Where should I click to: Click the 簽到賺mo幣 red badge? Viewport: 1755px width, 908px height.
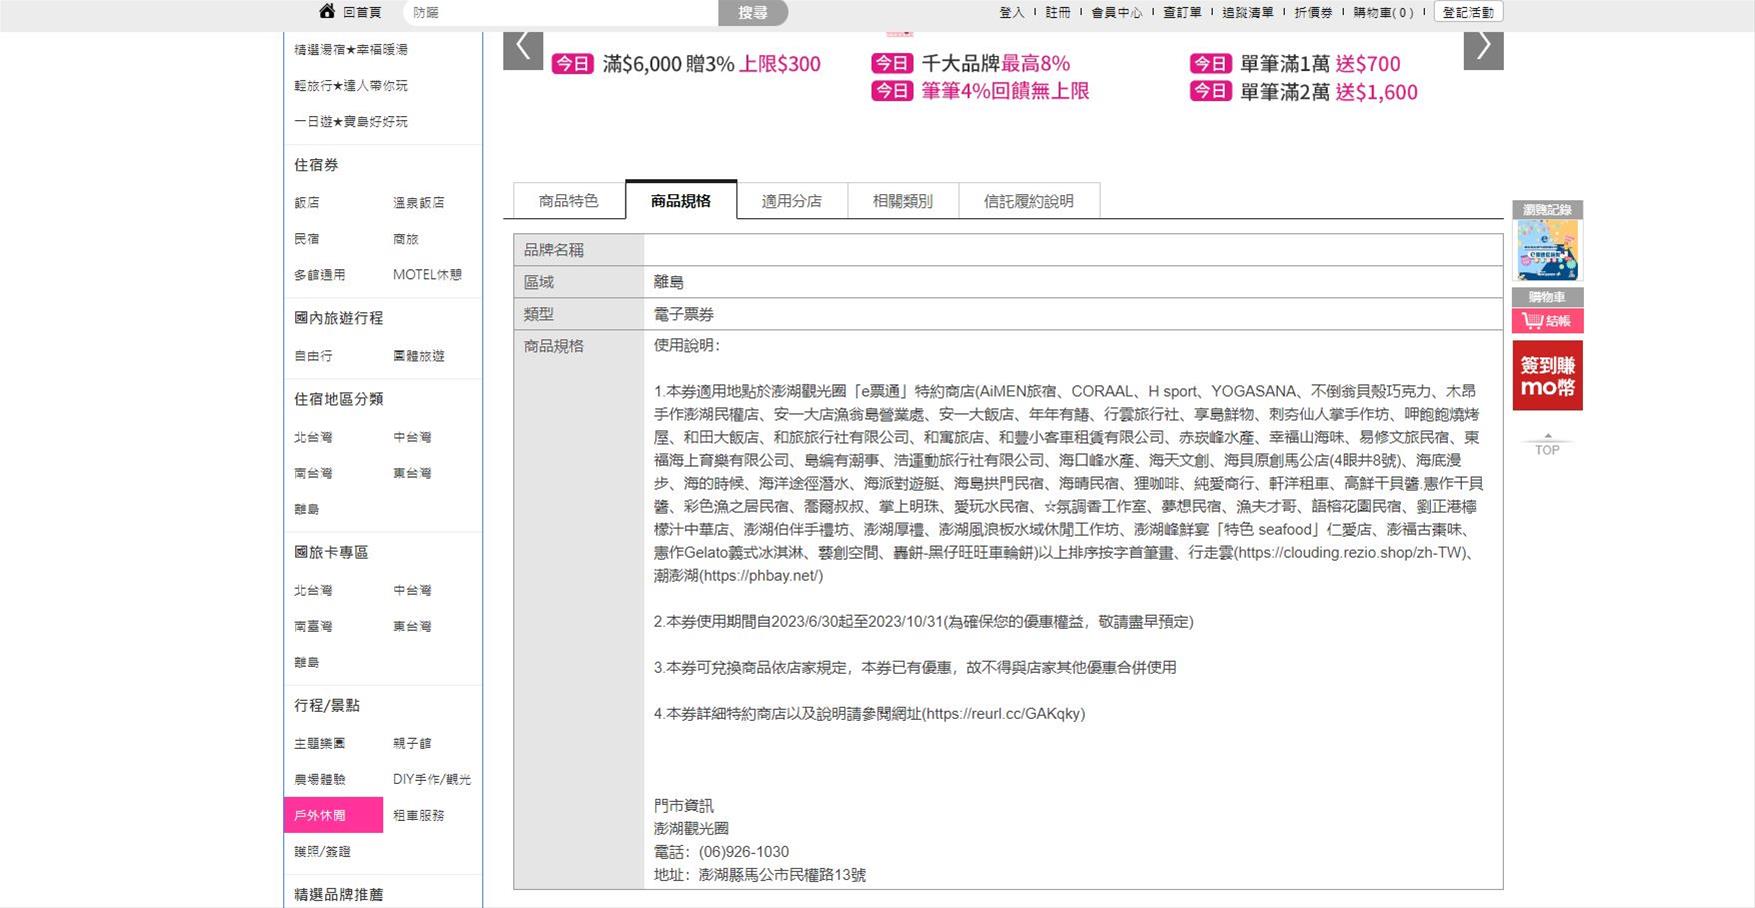(1547, 375)
